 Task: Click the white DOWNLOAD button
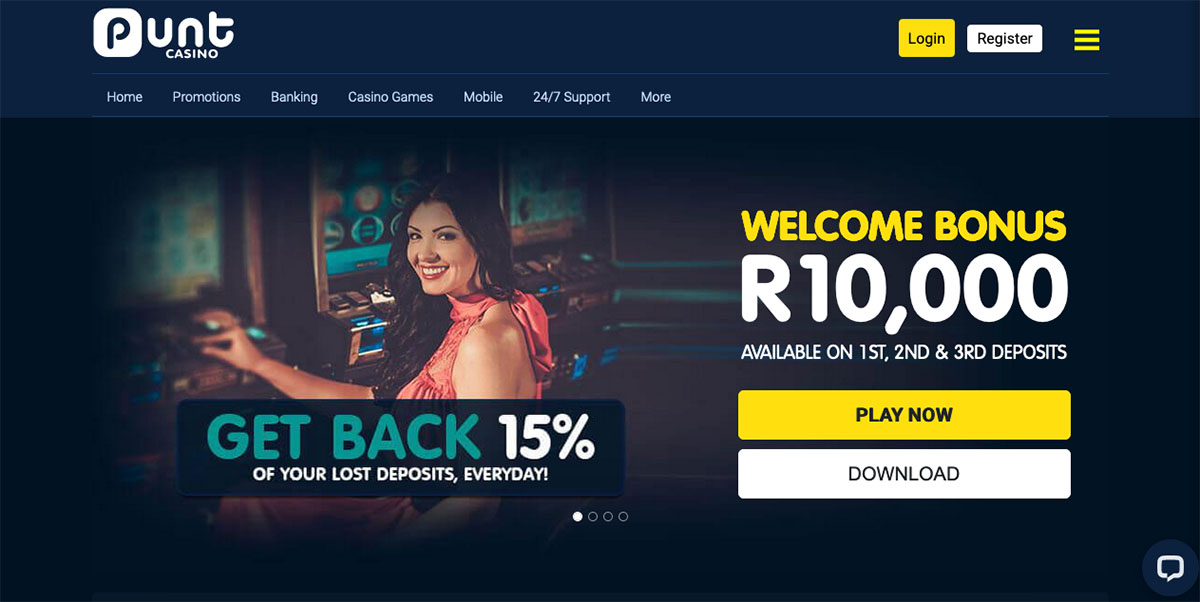tap(904, 474)
